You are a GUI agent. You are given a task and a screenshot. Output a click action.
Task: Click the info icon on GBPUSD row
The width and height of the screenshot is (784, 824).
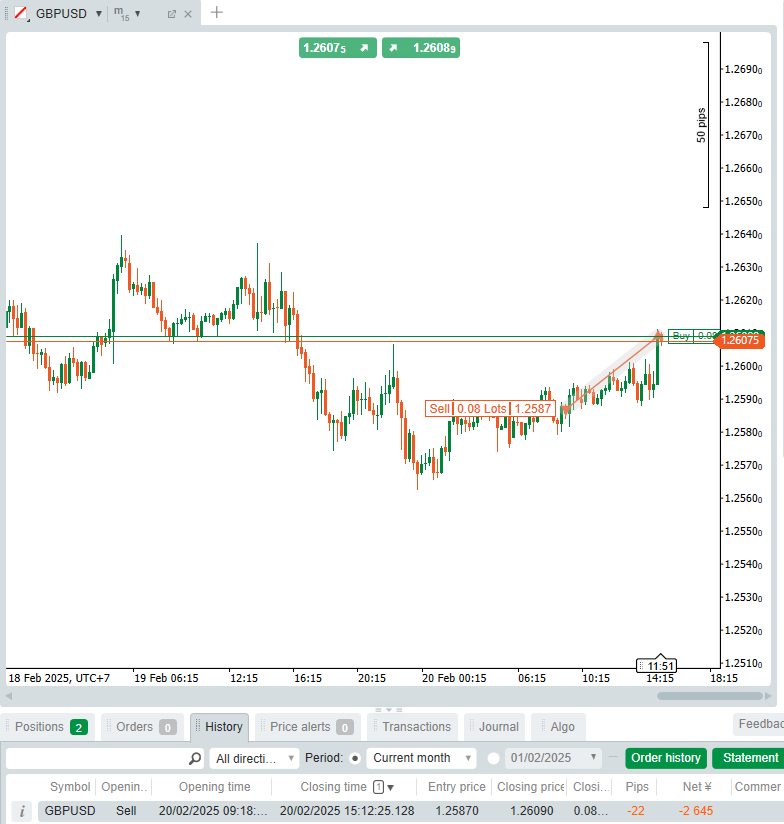point(22,811)
